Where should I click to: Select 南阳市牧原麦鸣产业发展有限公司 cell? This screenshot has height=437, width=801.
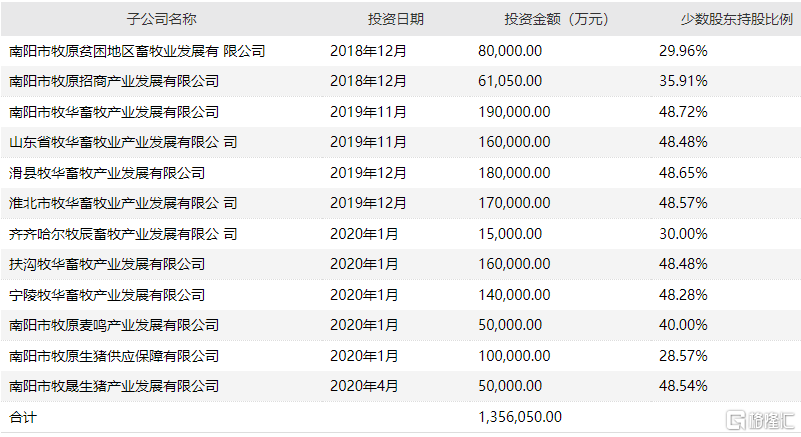pyautogui.click(x=114, y=325)
